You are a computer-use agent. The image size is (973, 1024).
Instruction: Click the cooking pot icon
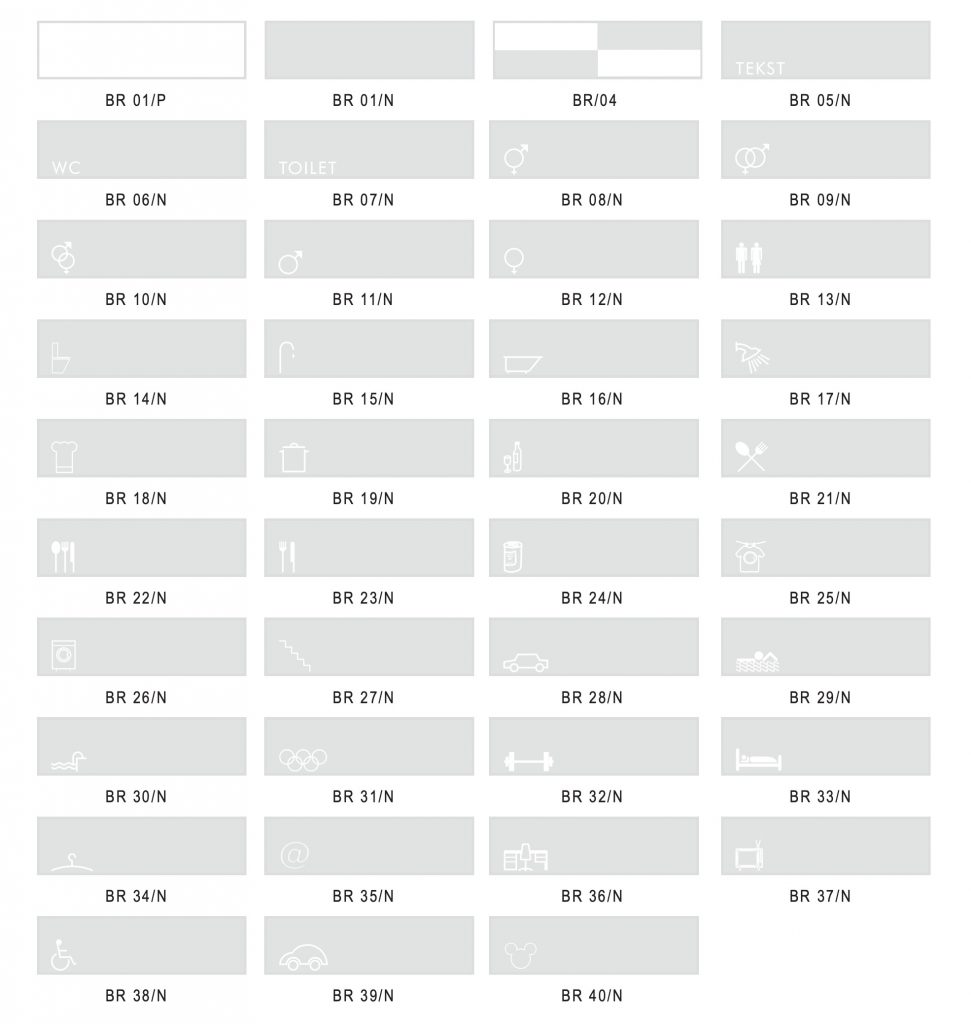tap(294, 458)
